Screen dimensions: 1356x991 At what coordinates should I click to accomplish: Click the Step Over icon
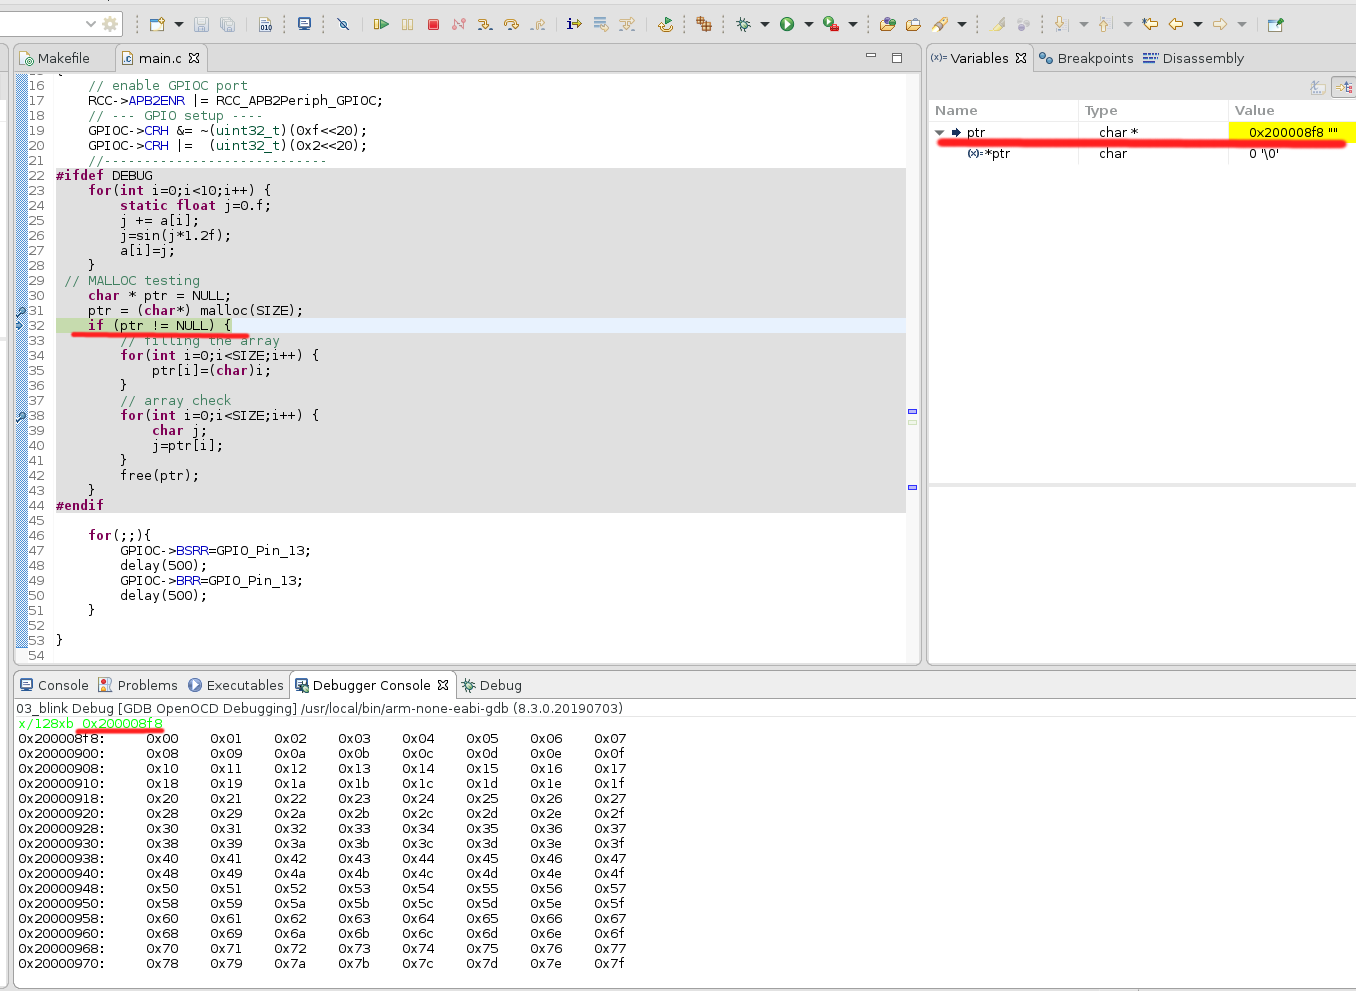point(511,24)
